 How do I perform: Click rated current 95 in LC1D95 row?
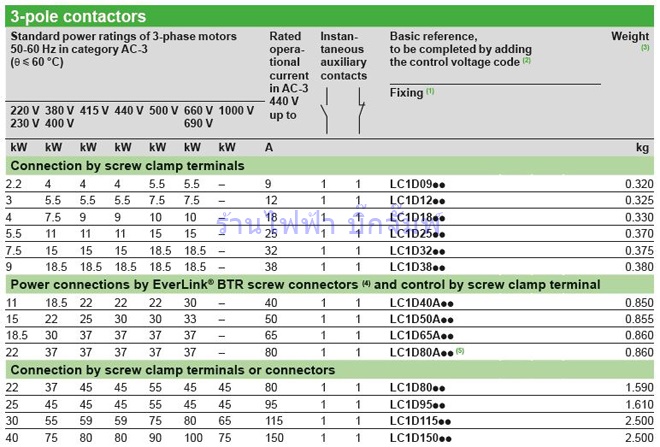click(271, 404)
